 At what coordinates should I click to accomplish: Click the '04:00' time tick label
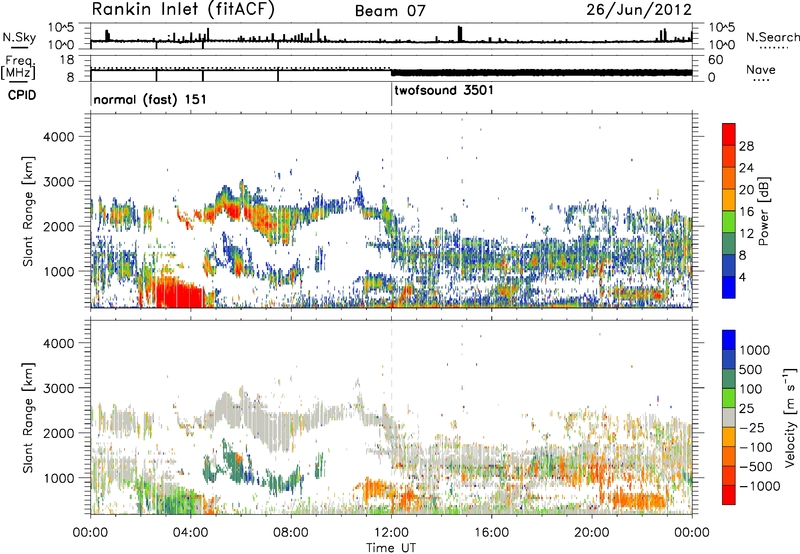pyautogui.click(x=191, y=533)
